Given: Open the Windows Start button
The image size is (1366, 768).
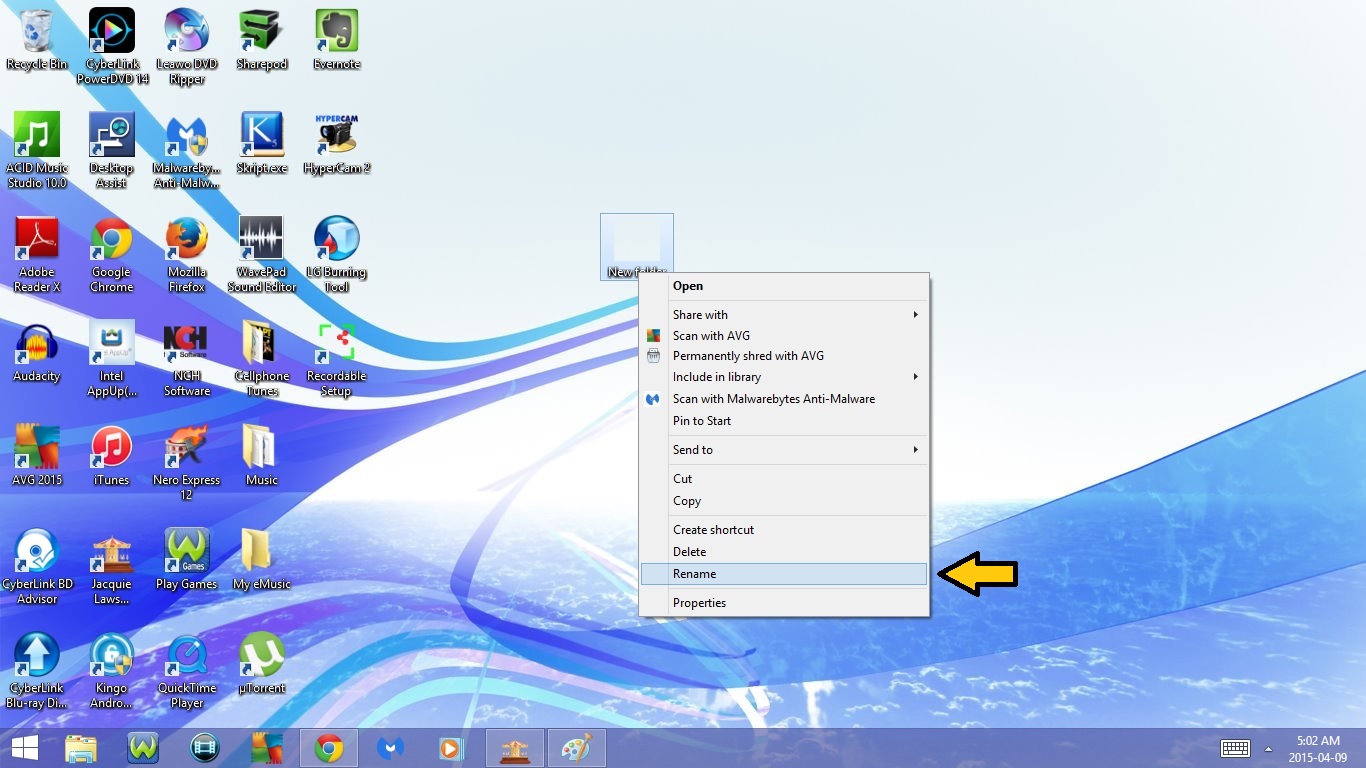Looking at the screenshot, I should 24,748.
